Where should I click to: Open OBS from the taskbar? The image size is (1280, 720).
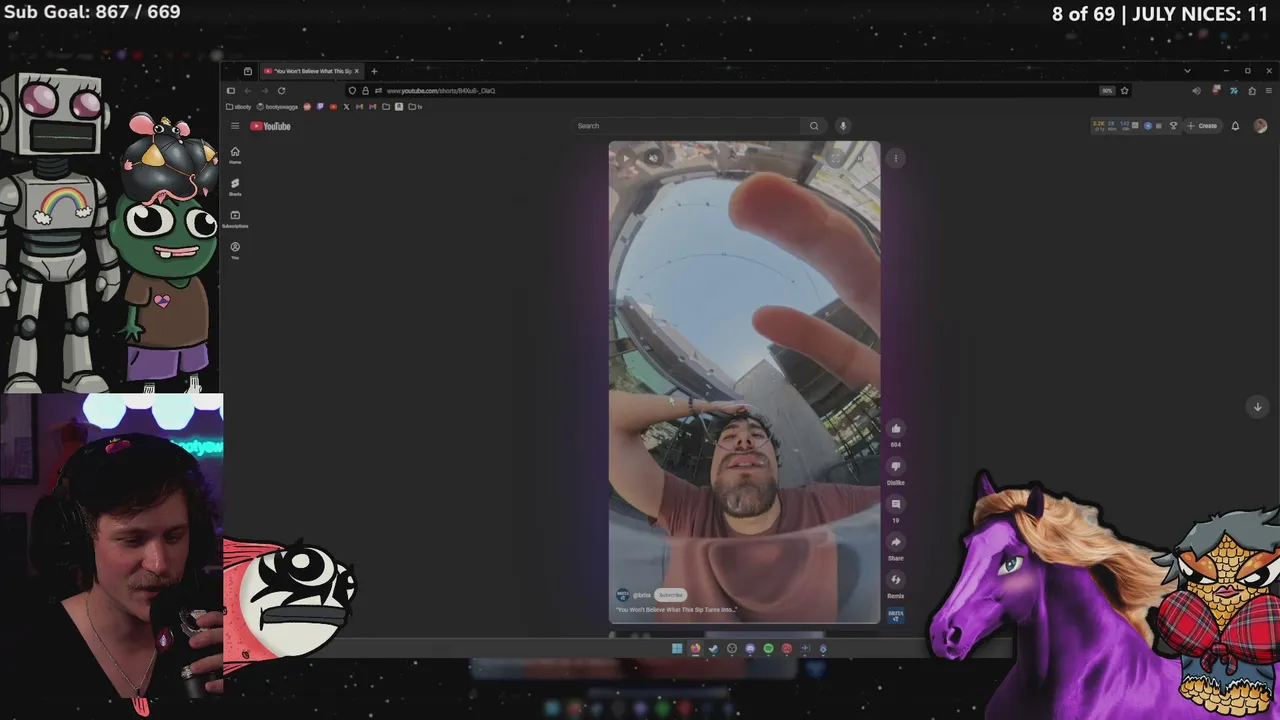732,648
